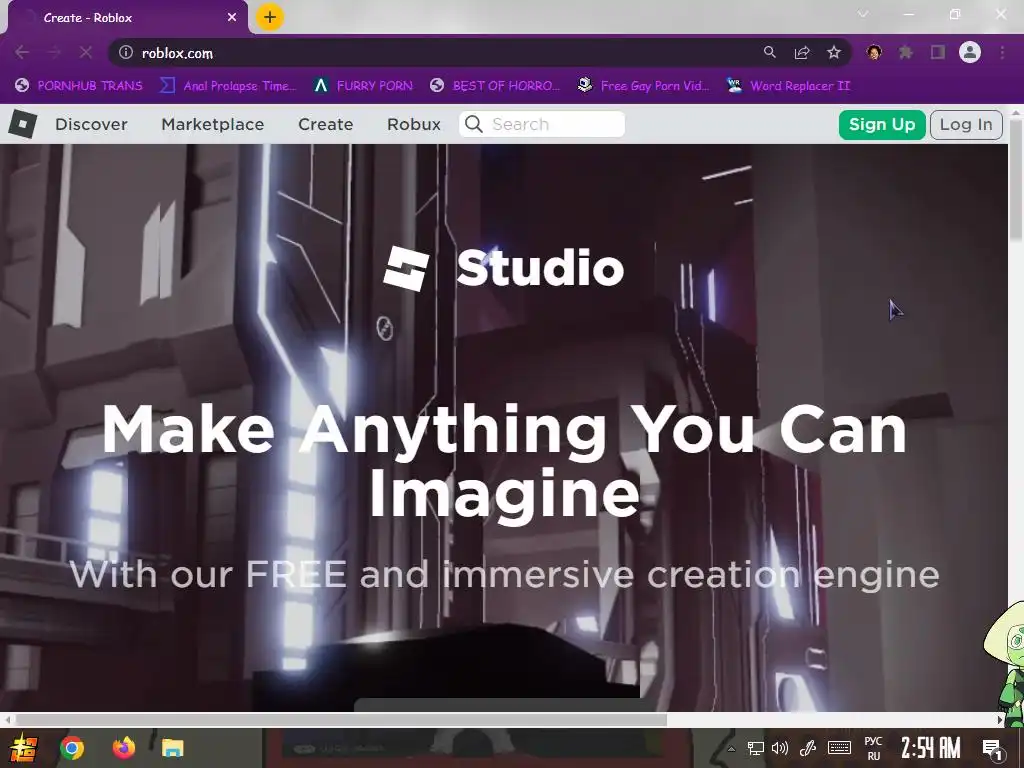
Task: Open the Extensions puzzle icon
Action: 906,52
